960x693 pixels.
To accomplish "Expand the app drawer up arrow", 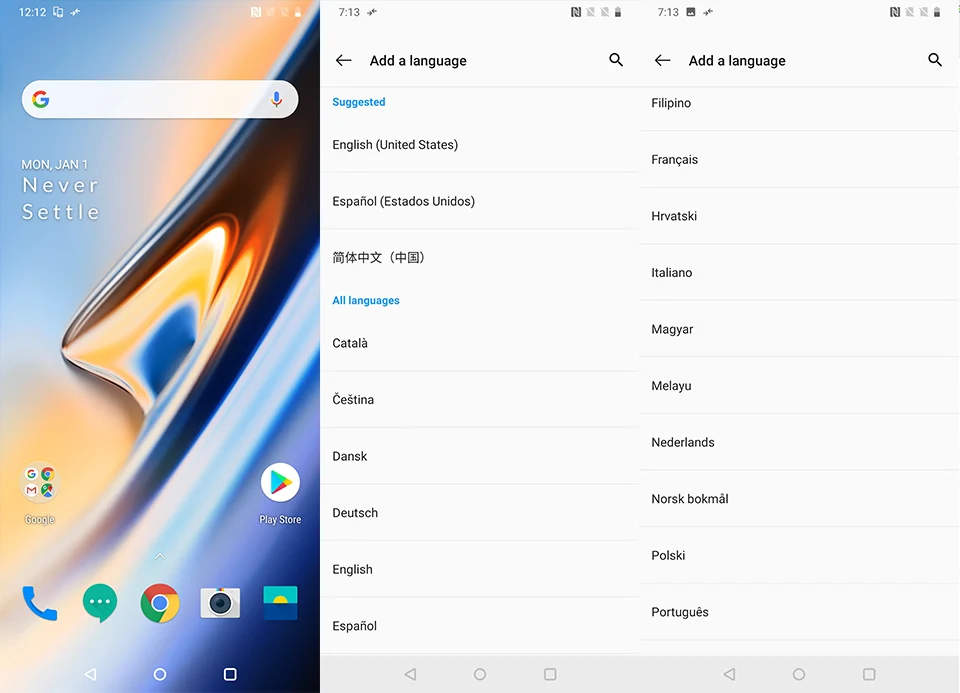I will tap(160, 556).
